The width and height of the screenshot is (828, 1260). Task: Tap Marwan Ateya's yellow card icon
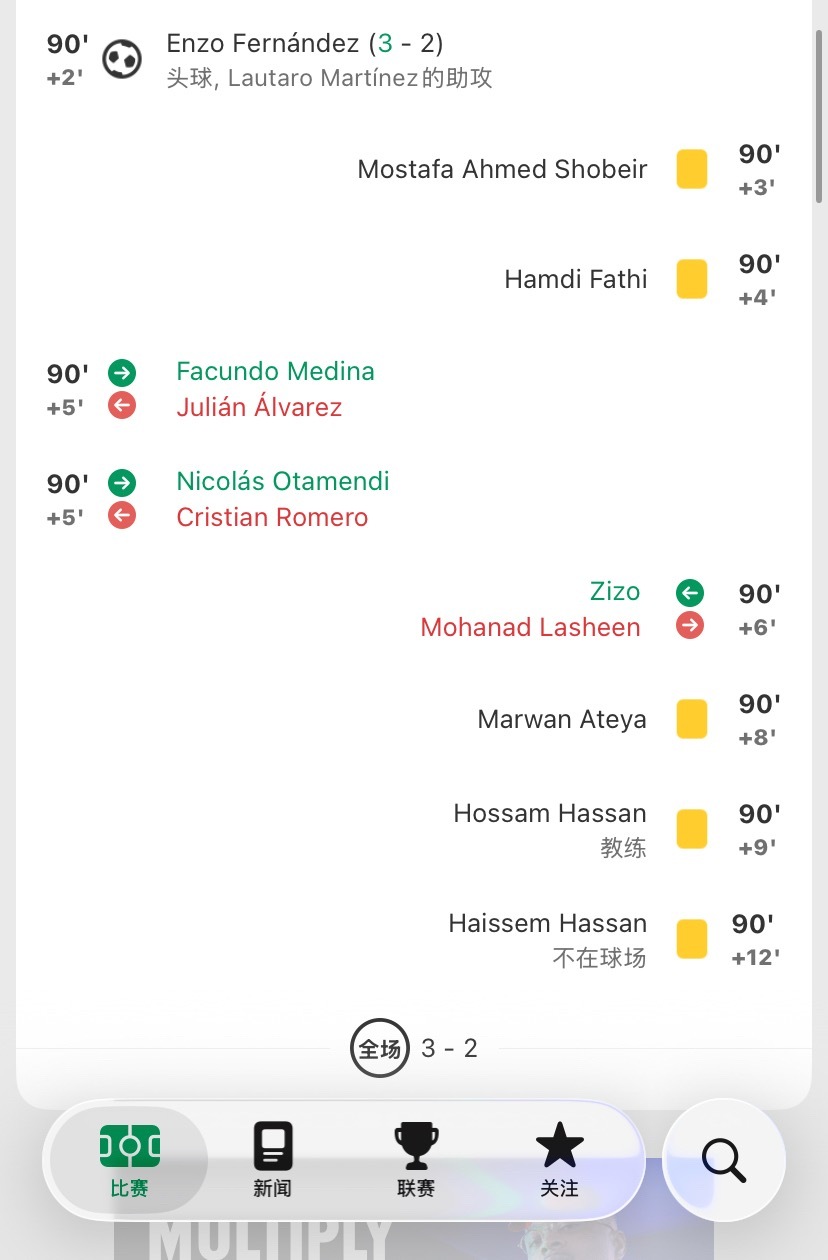(x=692, y=719)
